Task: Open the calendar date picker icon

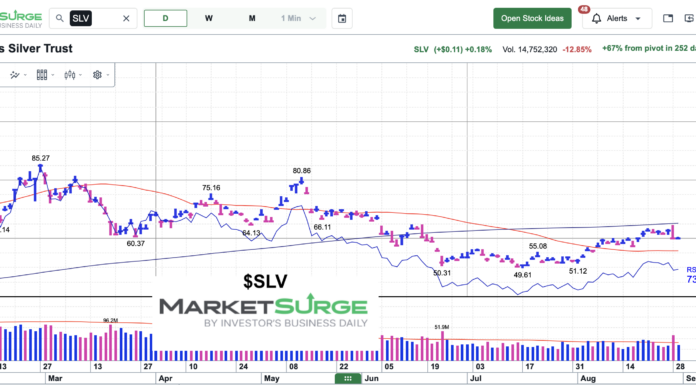Action: pyautogui.click(x=342, y=19)
